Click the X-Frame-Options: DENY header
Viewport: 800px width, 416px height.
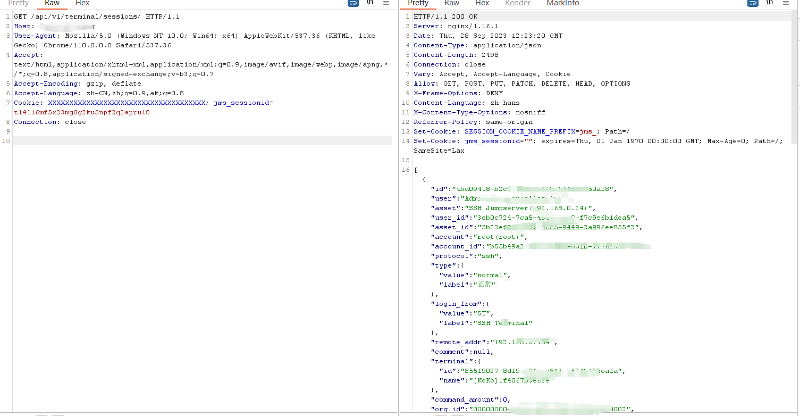click(x=458, y=93)
